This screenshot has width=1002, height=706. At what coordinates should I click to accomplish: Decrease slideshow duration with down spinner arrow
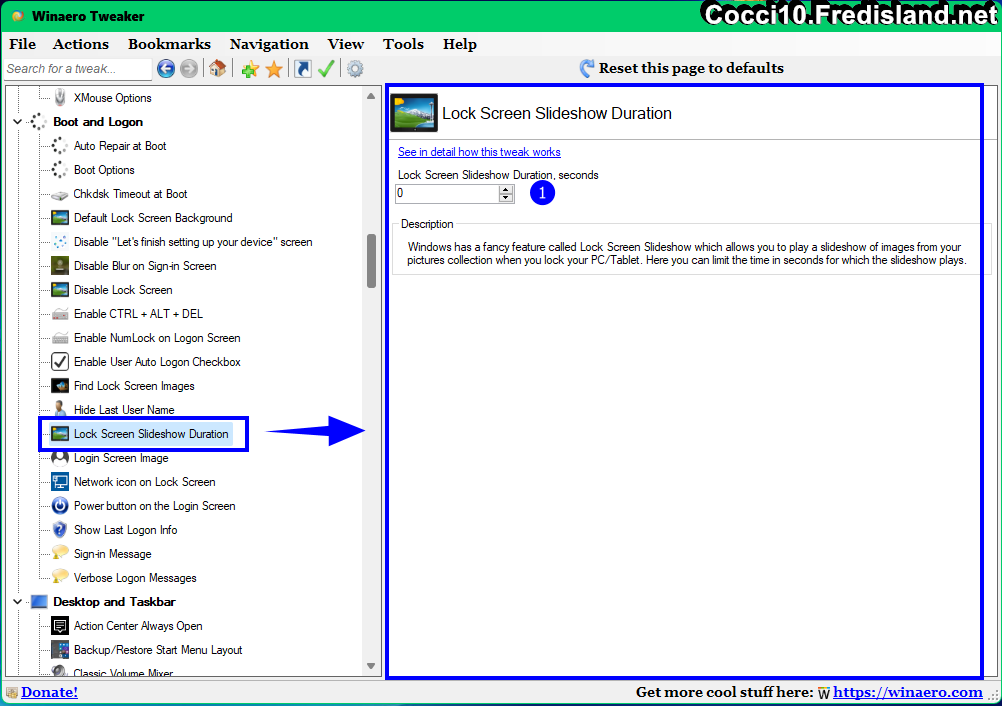click(506, 197)
